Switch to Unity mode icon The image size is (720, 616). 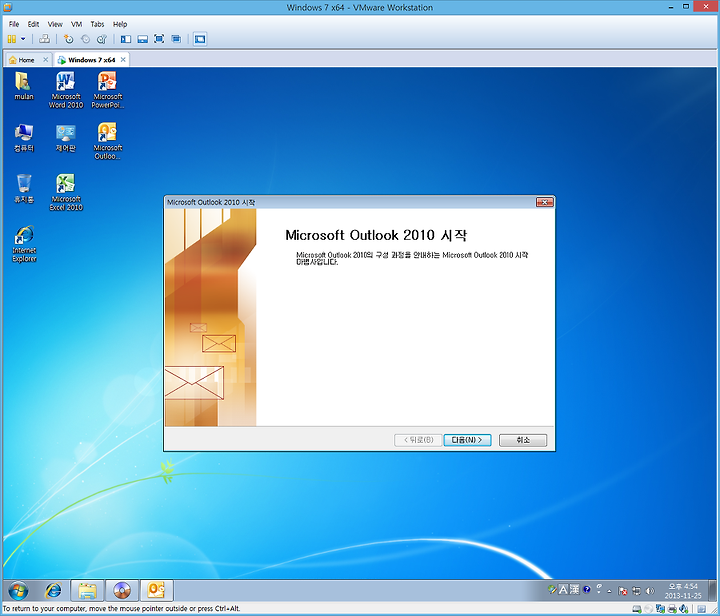pos(176,39)
